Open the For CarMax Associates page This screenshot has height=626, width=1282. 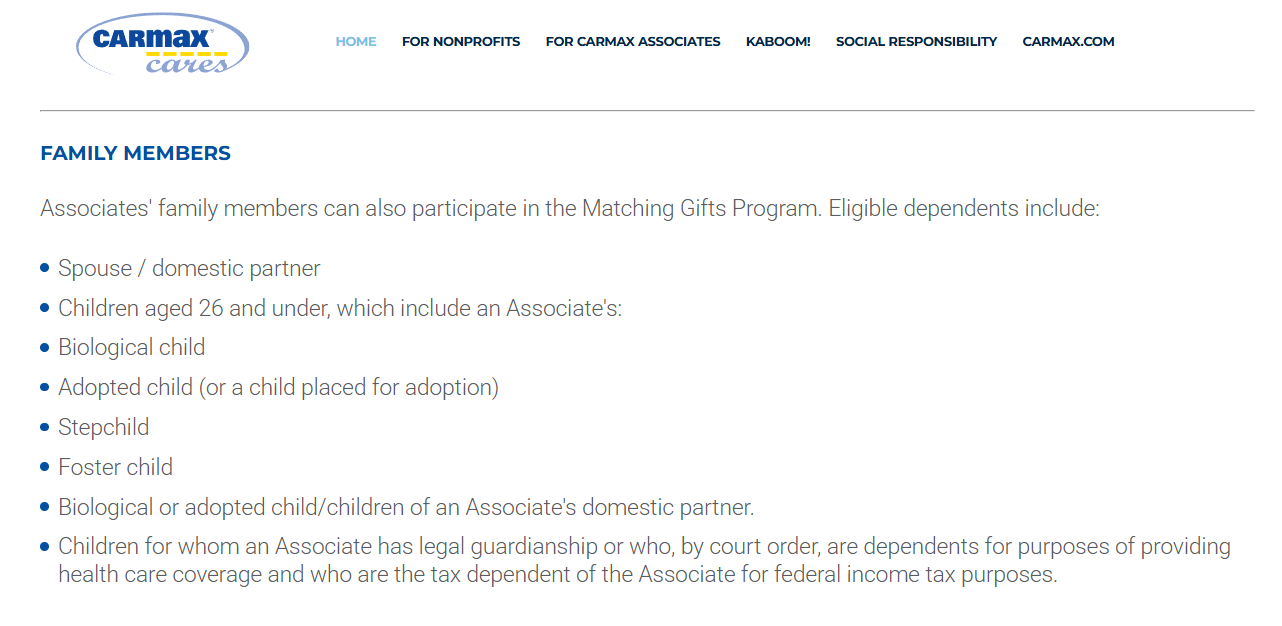[633, 42]
